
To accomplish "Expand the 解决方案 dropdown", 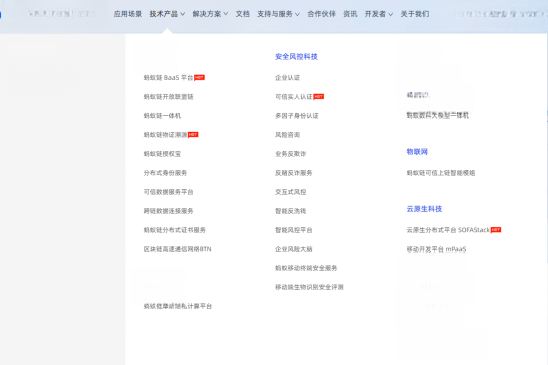I will point(210,14).
